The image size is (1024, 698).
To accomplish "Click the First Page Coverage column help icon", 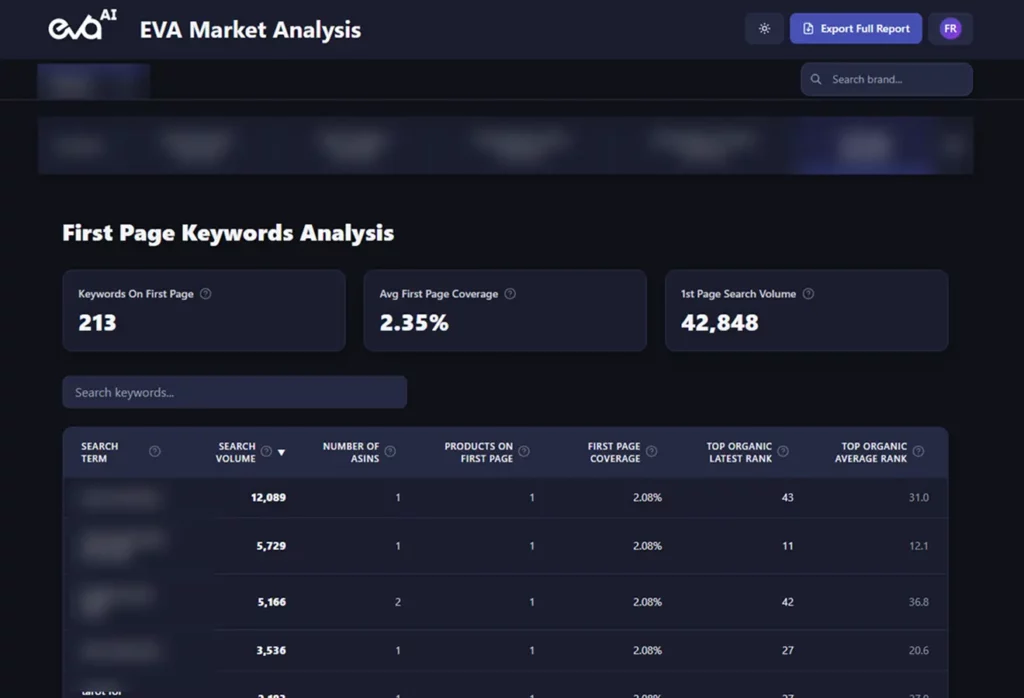I will point(651,452).
